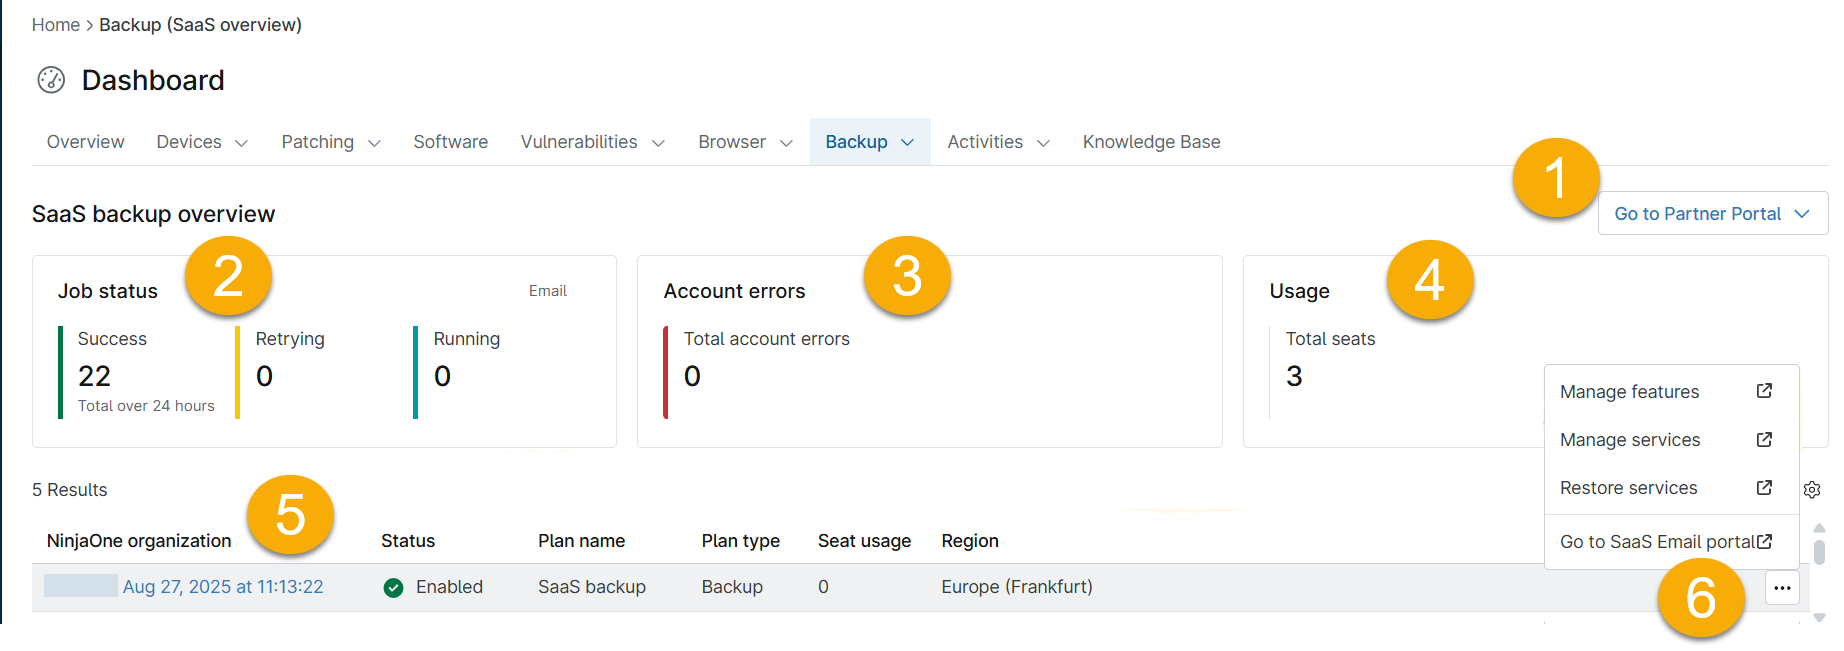Choose Restore services from the menu

1628,488
